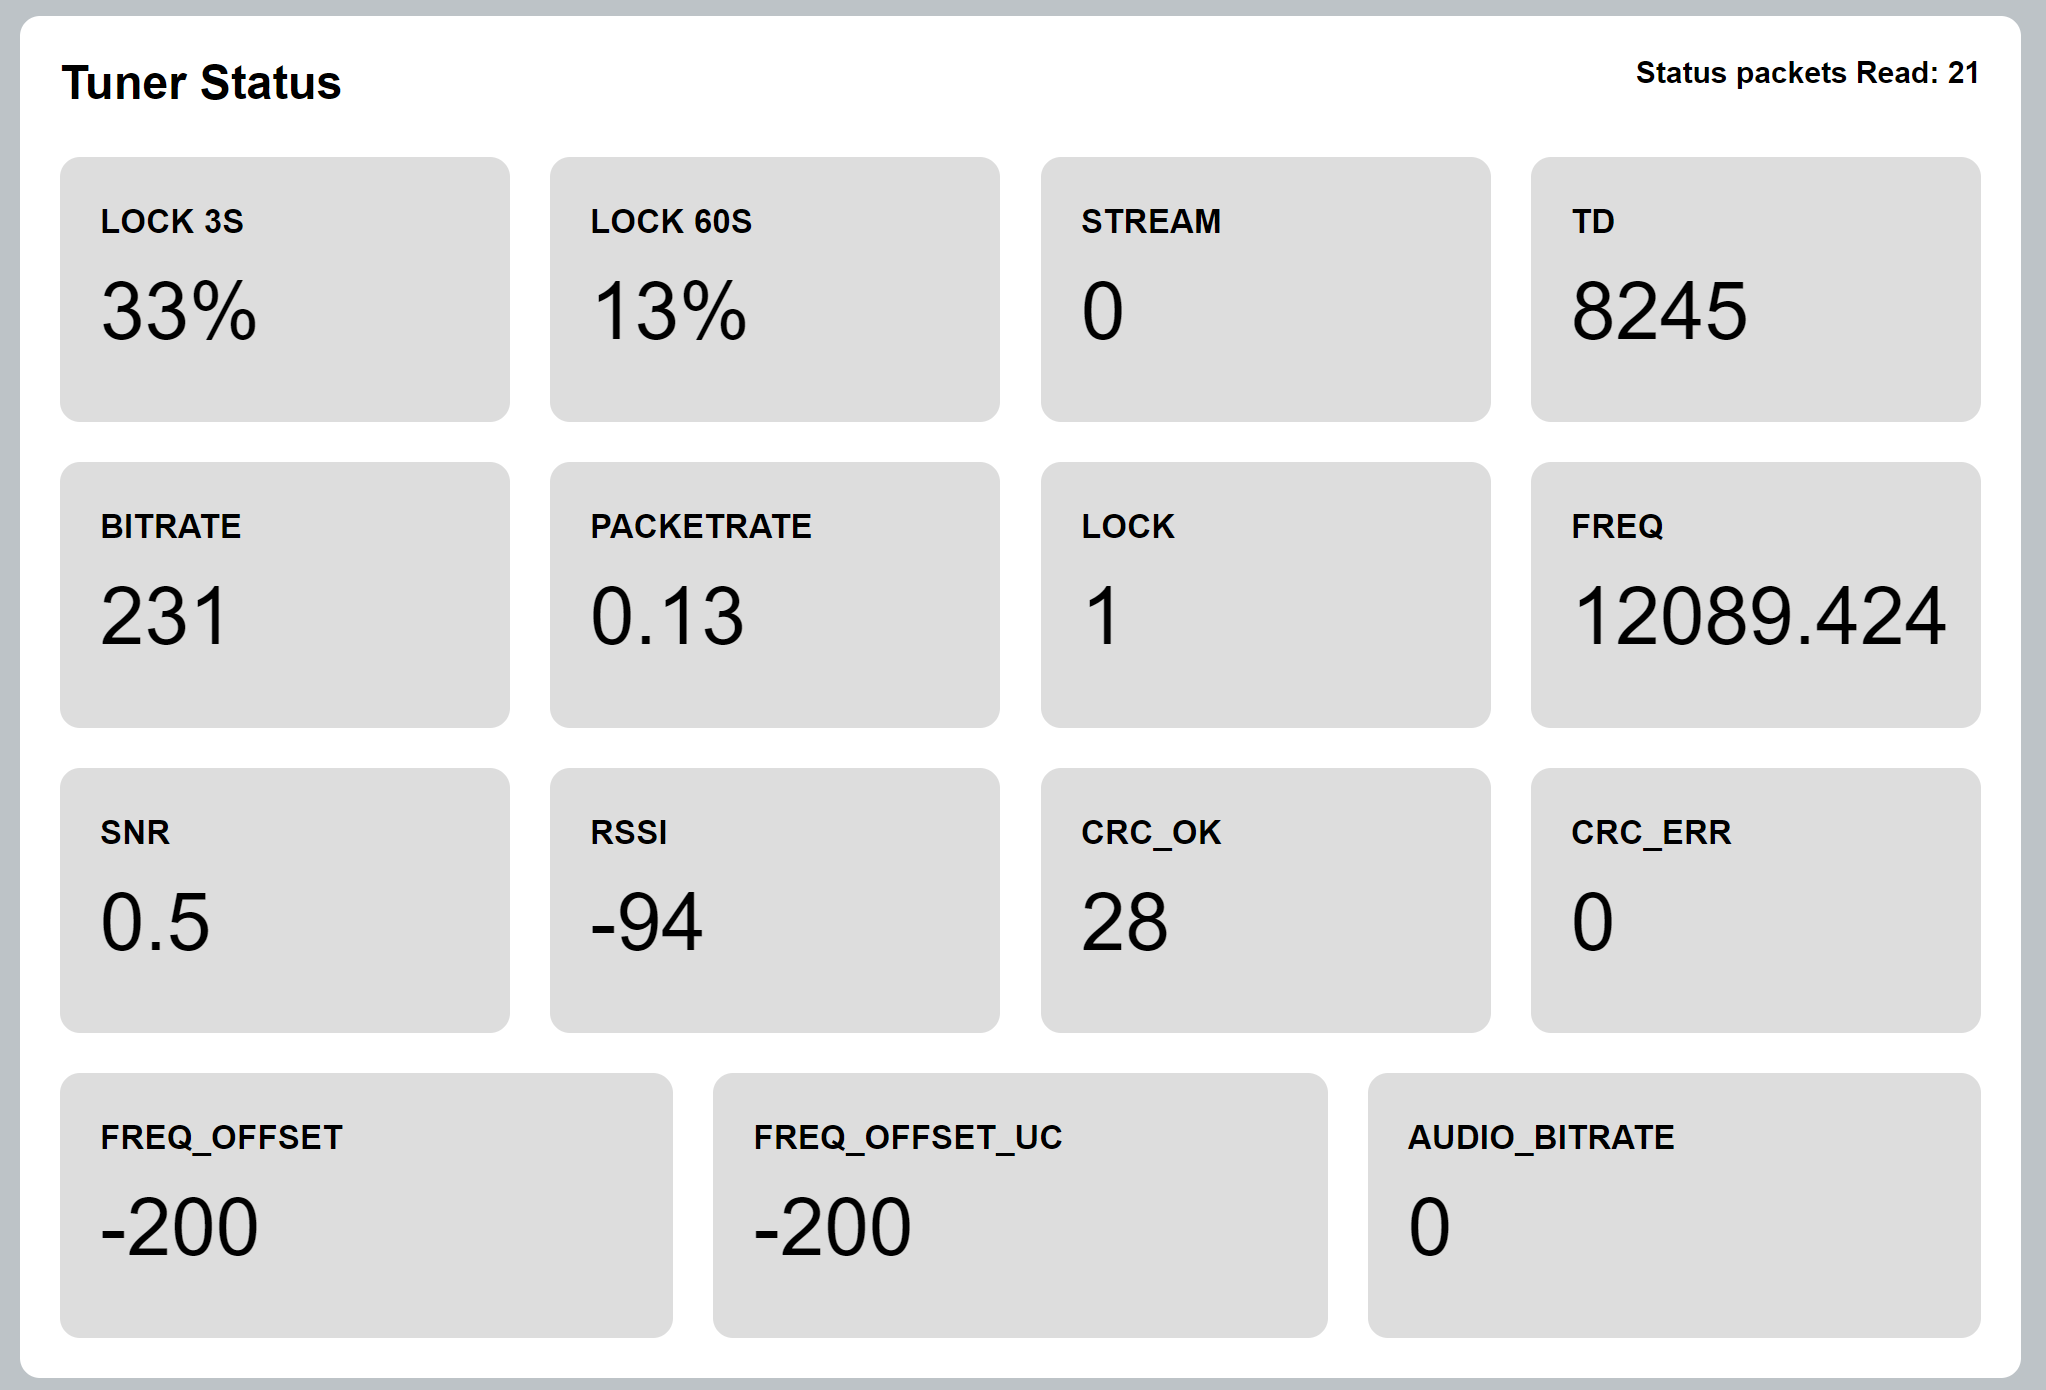Click the PACKETRATE 0.13 tile

click(x=775, y=595)
